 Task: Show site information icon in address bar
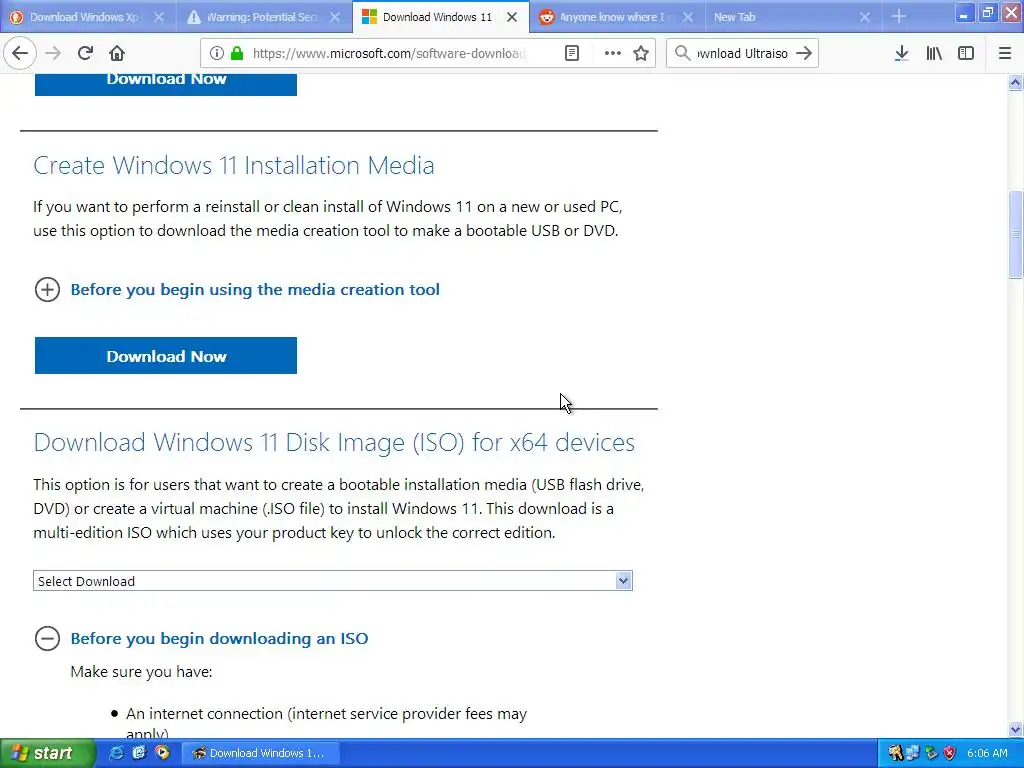pos(217,54)
